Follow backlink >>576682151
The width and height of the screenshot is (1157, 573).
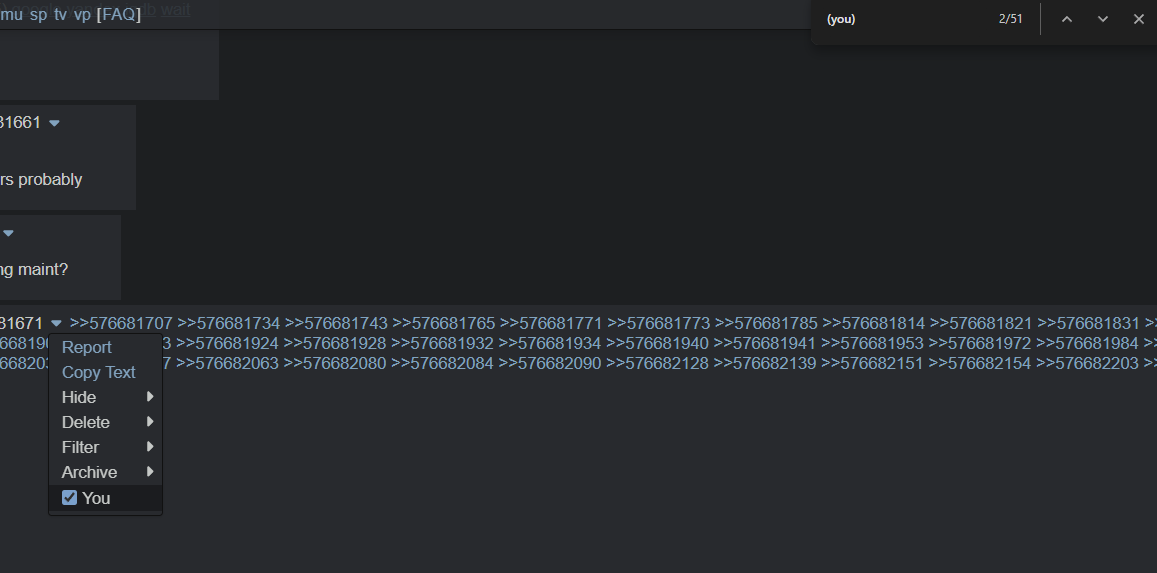tap(872, 364)
